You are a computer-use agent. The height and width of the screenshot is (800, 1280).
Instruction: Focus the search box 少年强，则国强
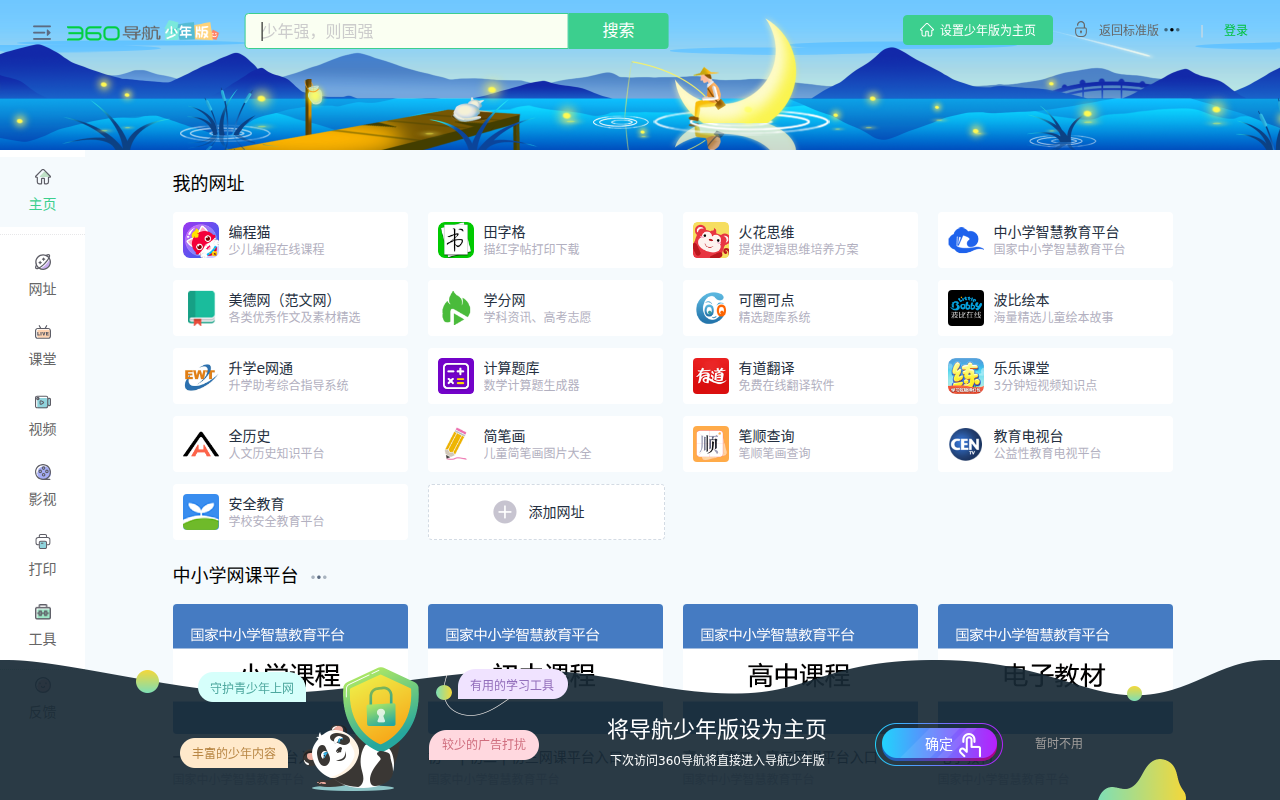(407, 31)
